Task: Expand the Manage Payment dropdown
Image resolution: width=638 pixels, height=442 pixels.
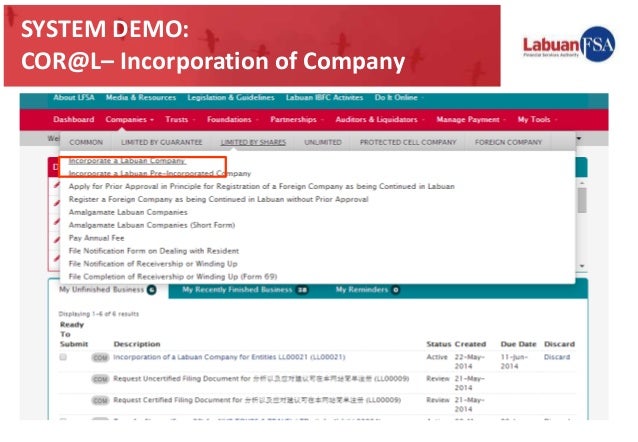Action: click(x=471, y=120)
